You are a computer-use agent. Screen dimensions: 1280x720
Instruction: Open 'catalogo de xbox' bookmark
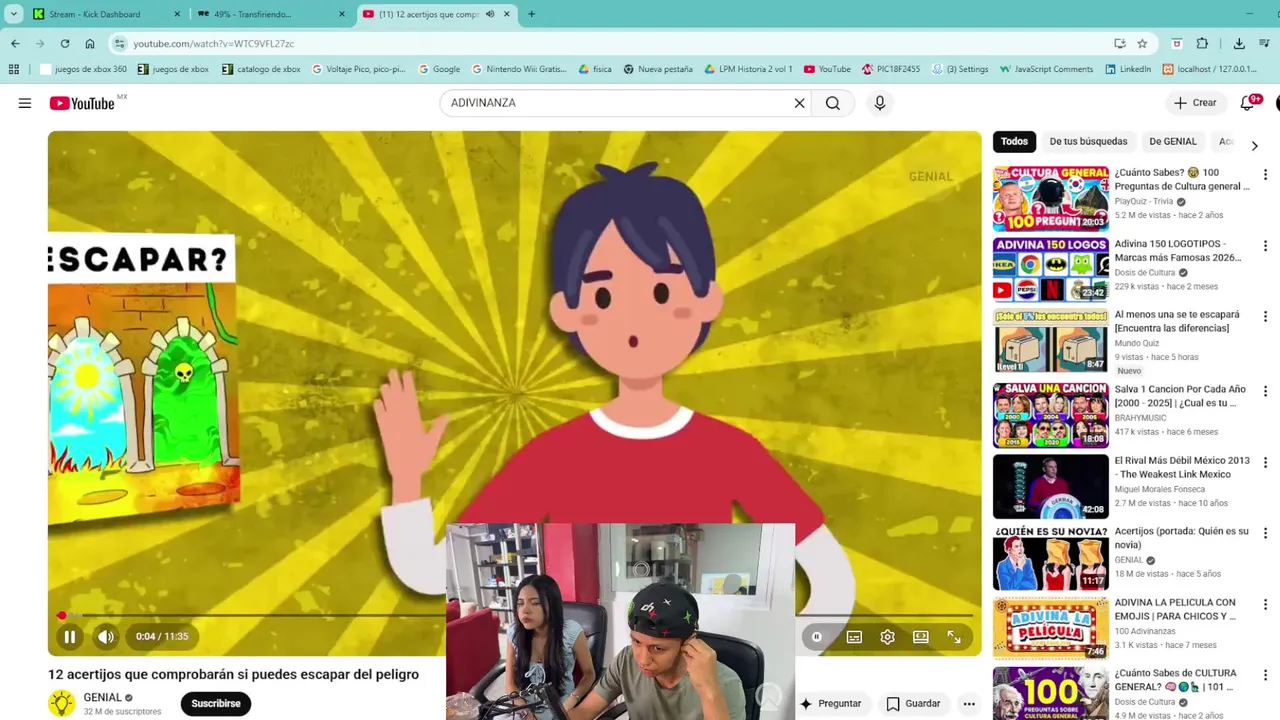(x=261, y=69)
